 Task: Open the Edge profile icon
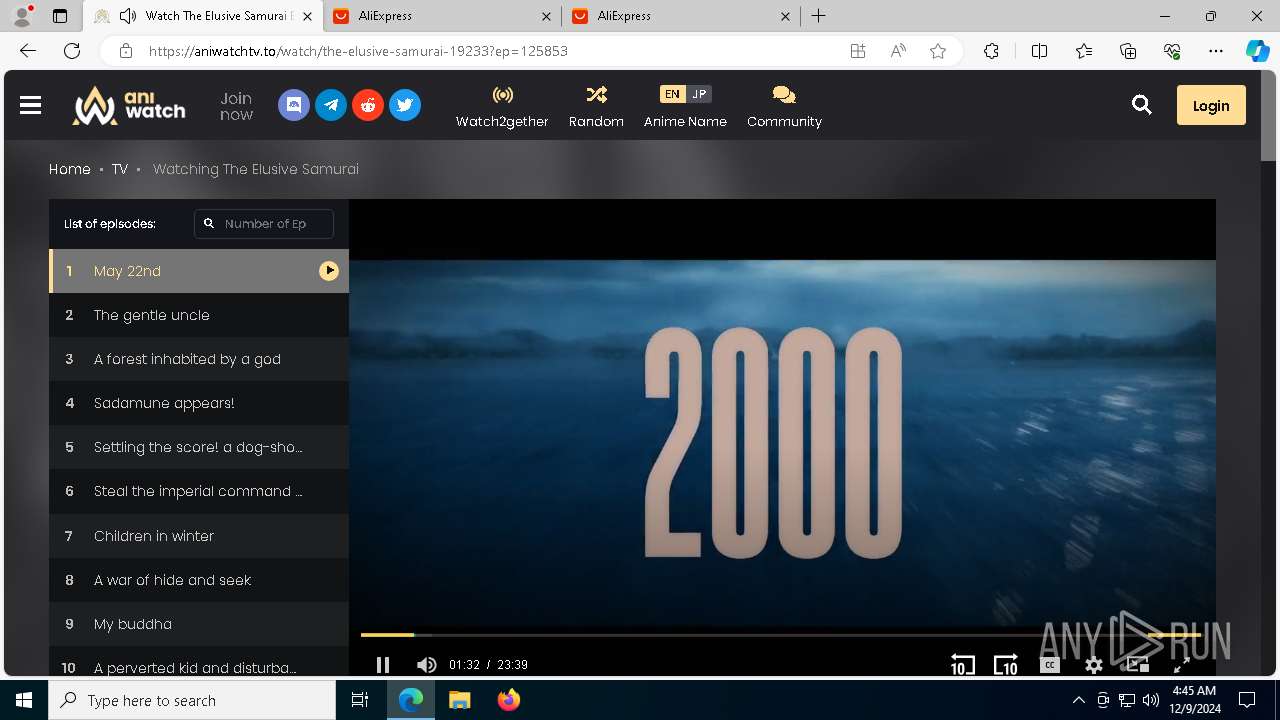click(x=22, y=16)
